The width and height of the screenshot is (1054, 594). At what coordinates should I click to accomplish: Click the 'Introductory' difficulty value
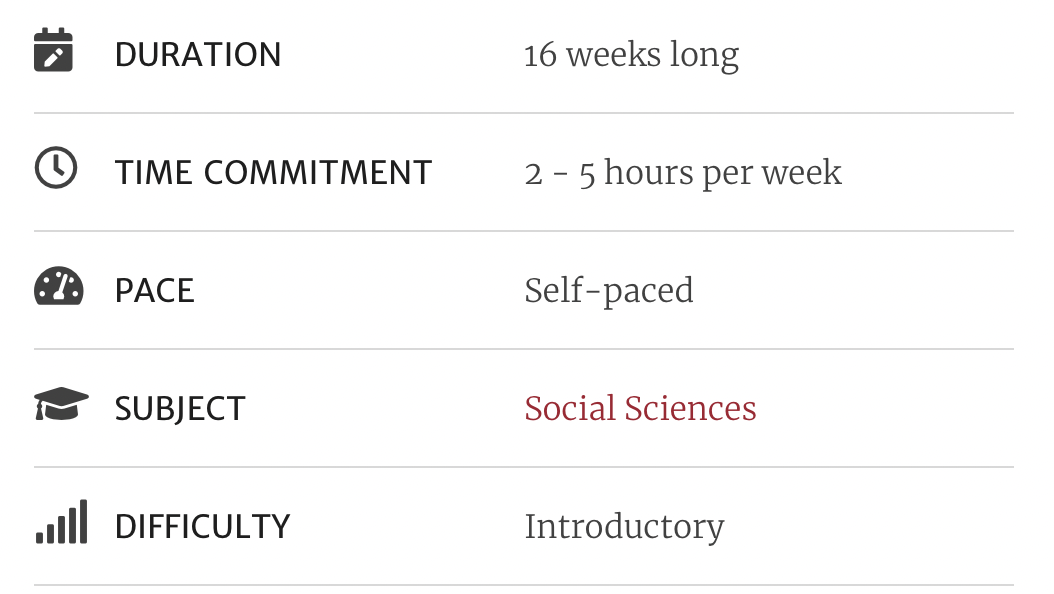click(624, 527)
